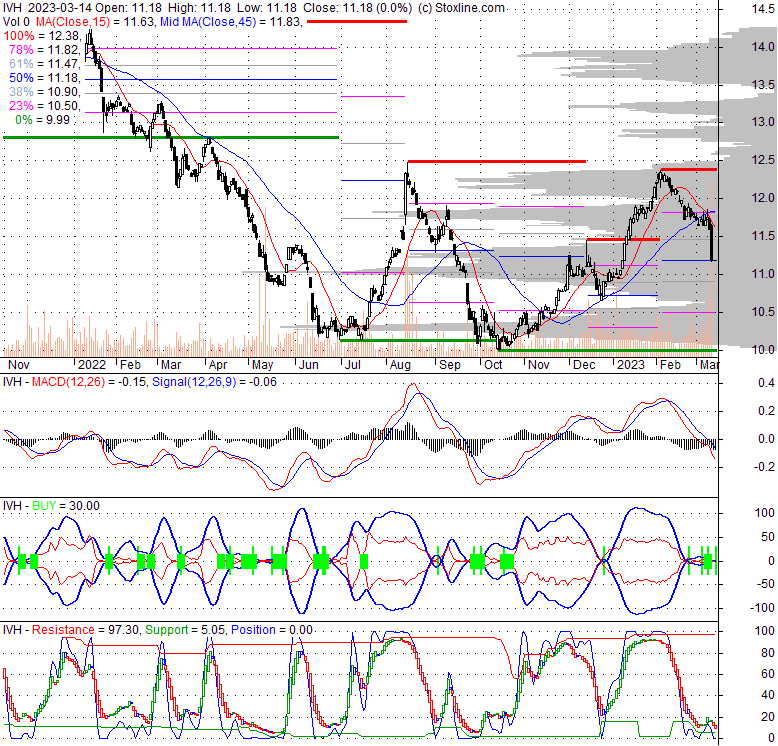
Task: Click the '78% = 11.82' Fibonacci label
Action: 44,50
